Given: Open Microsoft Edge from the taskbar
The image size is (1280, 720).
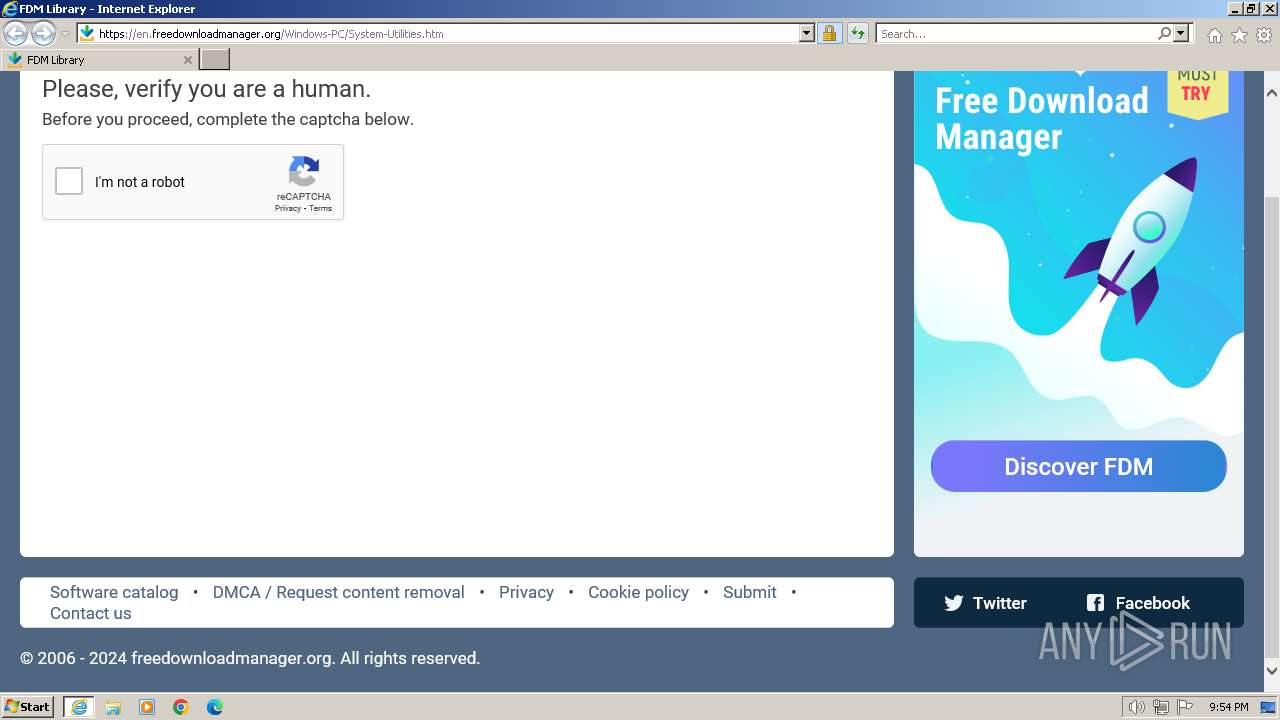Looking at the screenshot, I should point(215,707).
